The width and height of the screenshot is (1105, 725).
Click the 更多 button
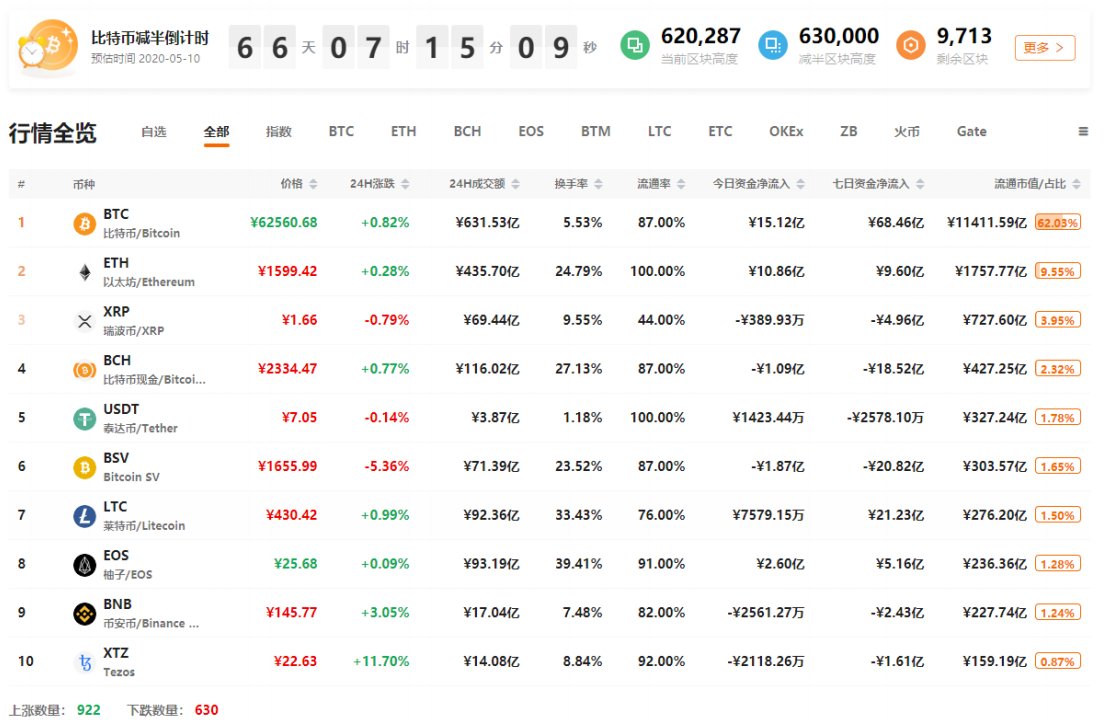1045,47
